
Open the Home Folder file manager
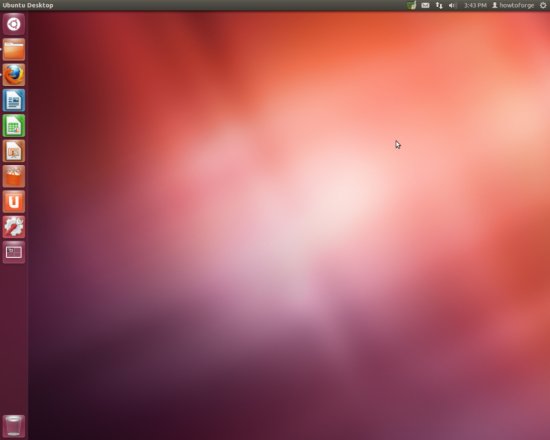(14, 49)
